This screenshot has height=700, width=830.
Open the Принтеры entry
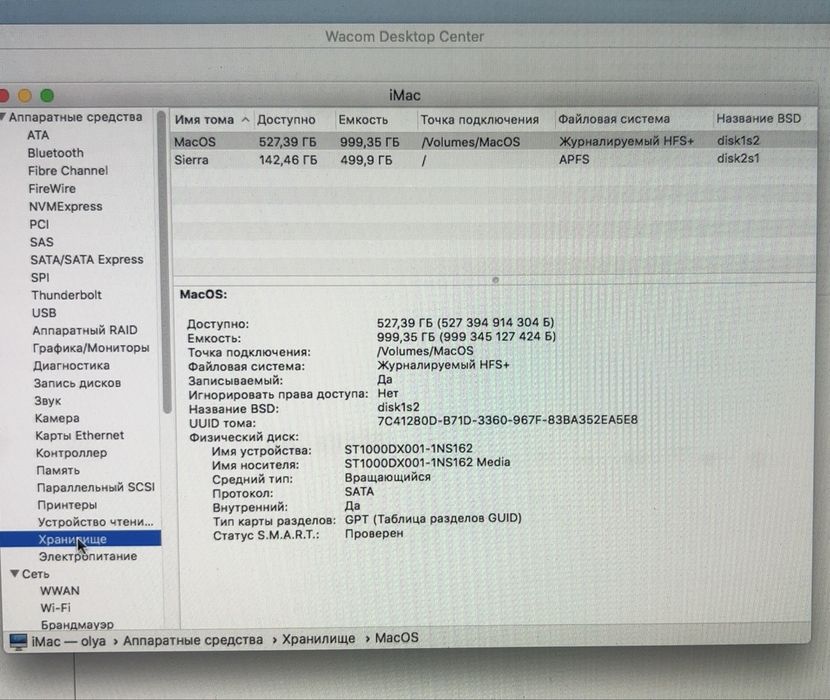tap(67, 505)
